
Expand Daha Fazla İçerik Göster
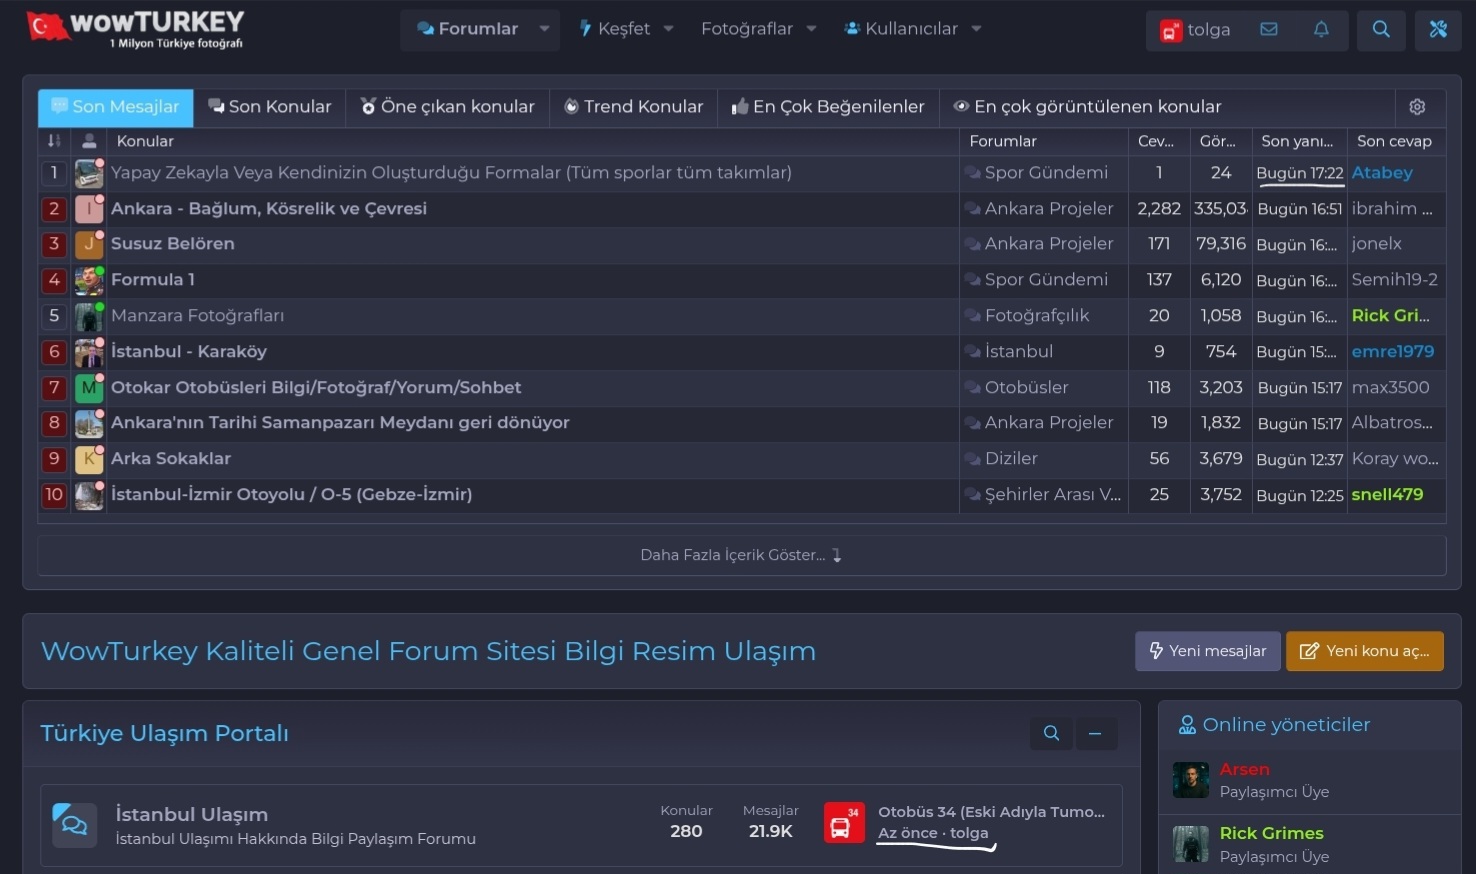click(741, 555)
